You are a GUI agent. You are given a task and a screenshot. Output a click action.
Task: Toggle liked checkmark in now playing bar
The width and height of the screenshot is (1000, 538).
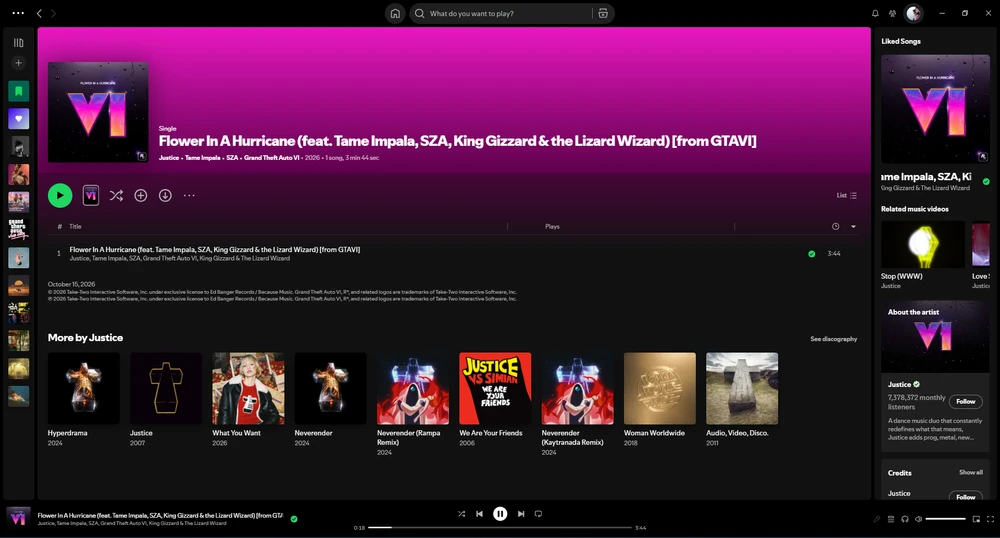(x=294, y=519)
